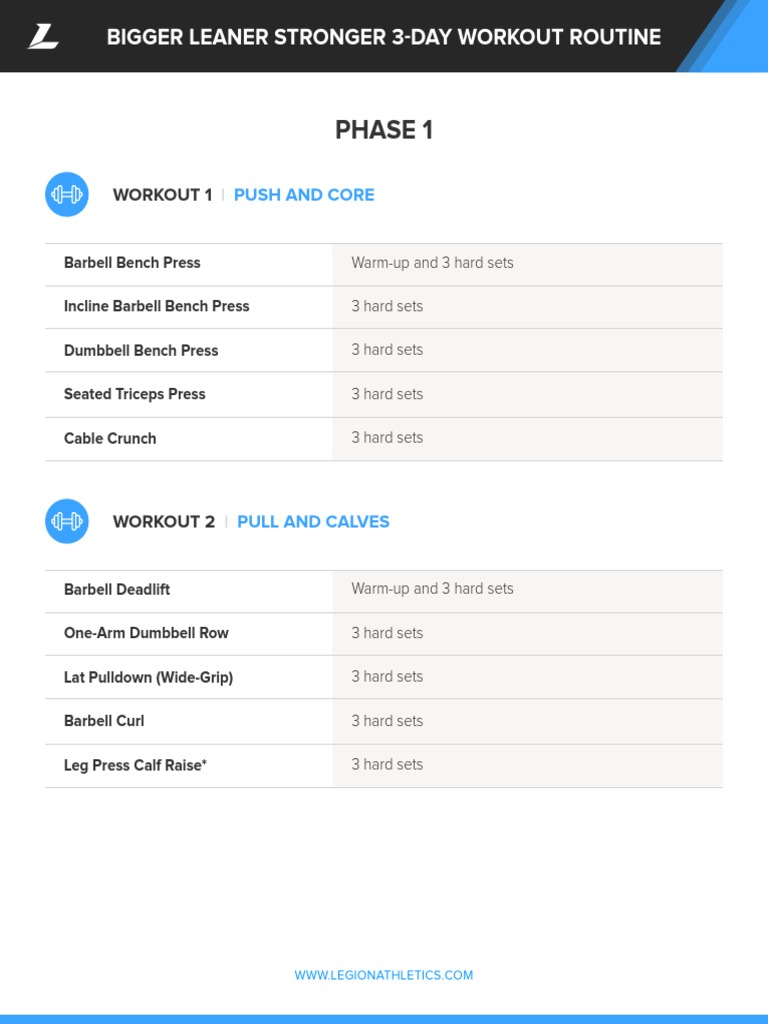Click the Push and Core heading
The width and height of the screenshot is (768, 1024).
(304, 195)
